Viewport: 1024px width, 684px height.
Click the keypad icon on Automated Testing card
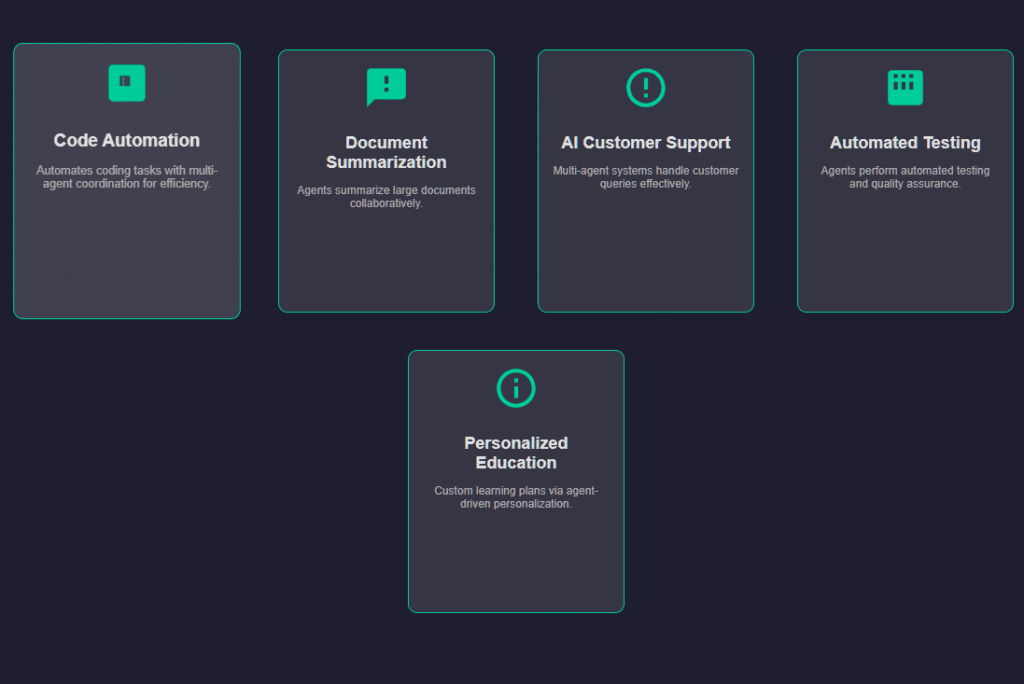pos(904,87)
